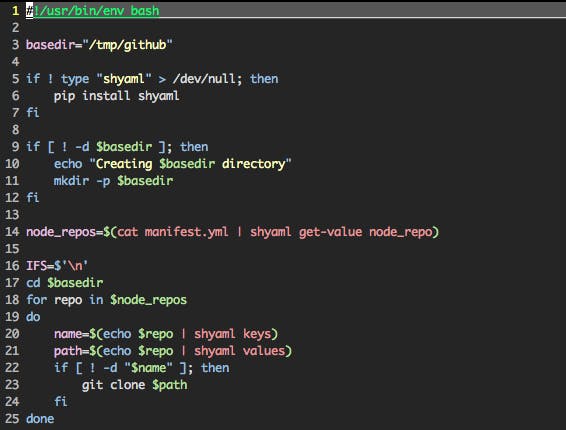Click $basedir in the line 9 condition
Screen dimensions: 566x430
[124, 147]
